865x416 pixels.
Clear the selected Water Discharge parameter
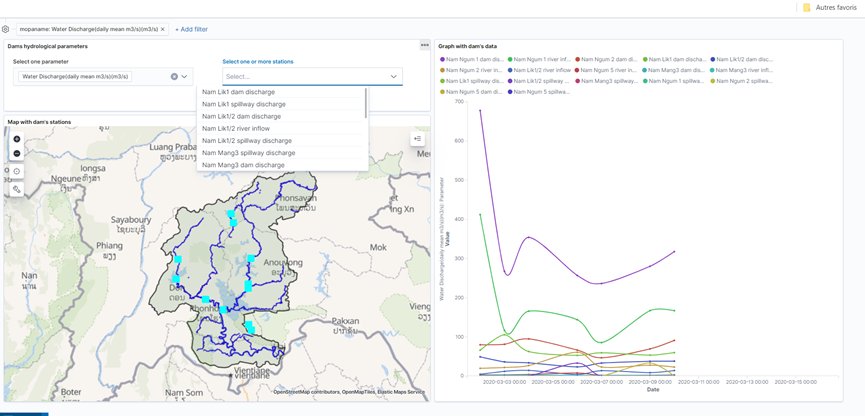pos(174,76)
